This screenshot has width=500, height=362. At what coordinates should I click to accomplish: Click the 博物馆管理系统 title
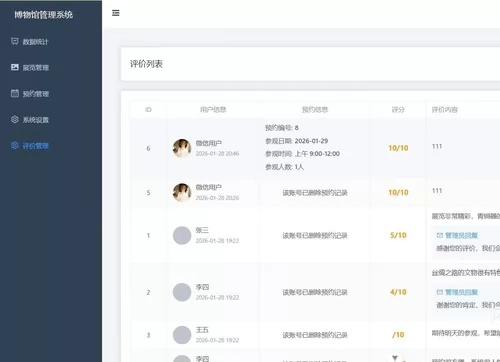click(x=43, y=15)
